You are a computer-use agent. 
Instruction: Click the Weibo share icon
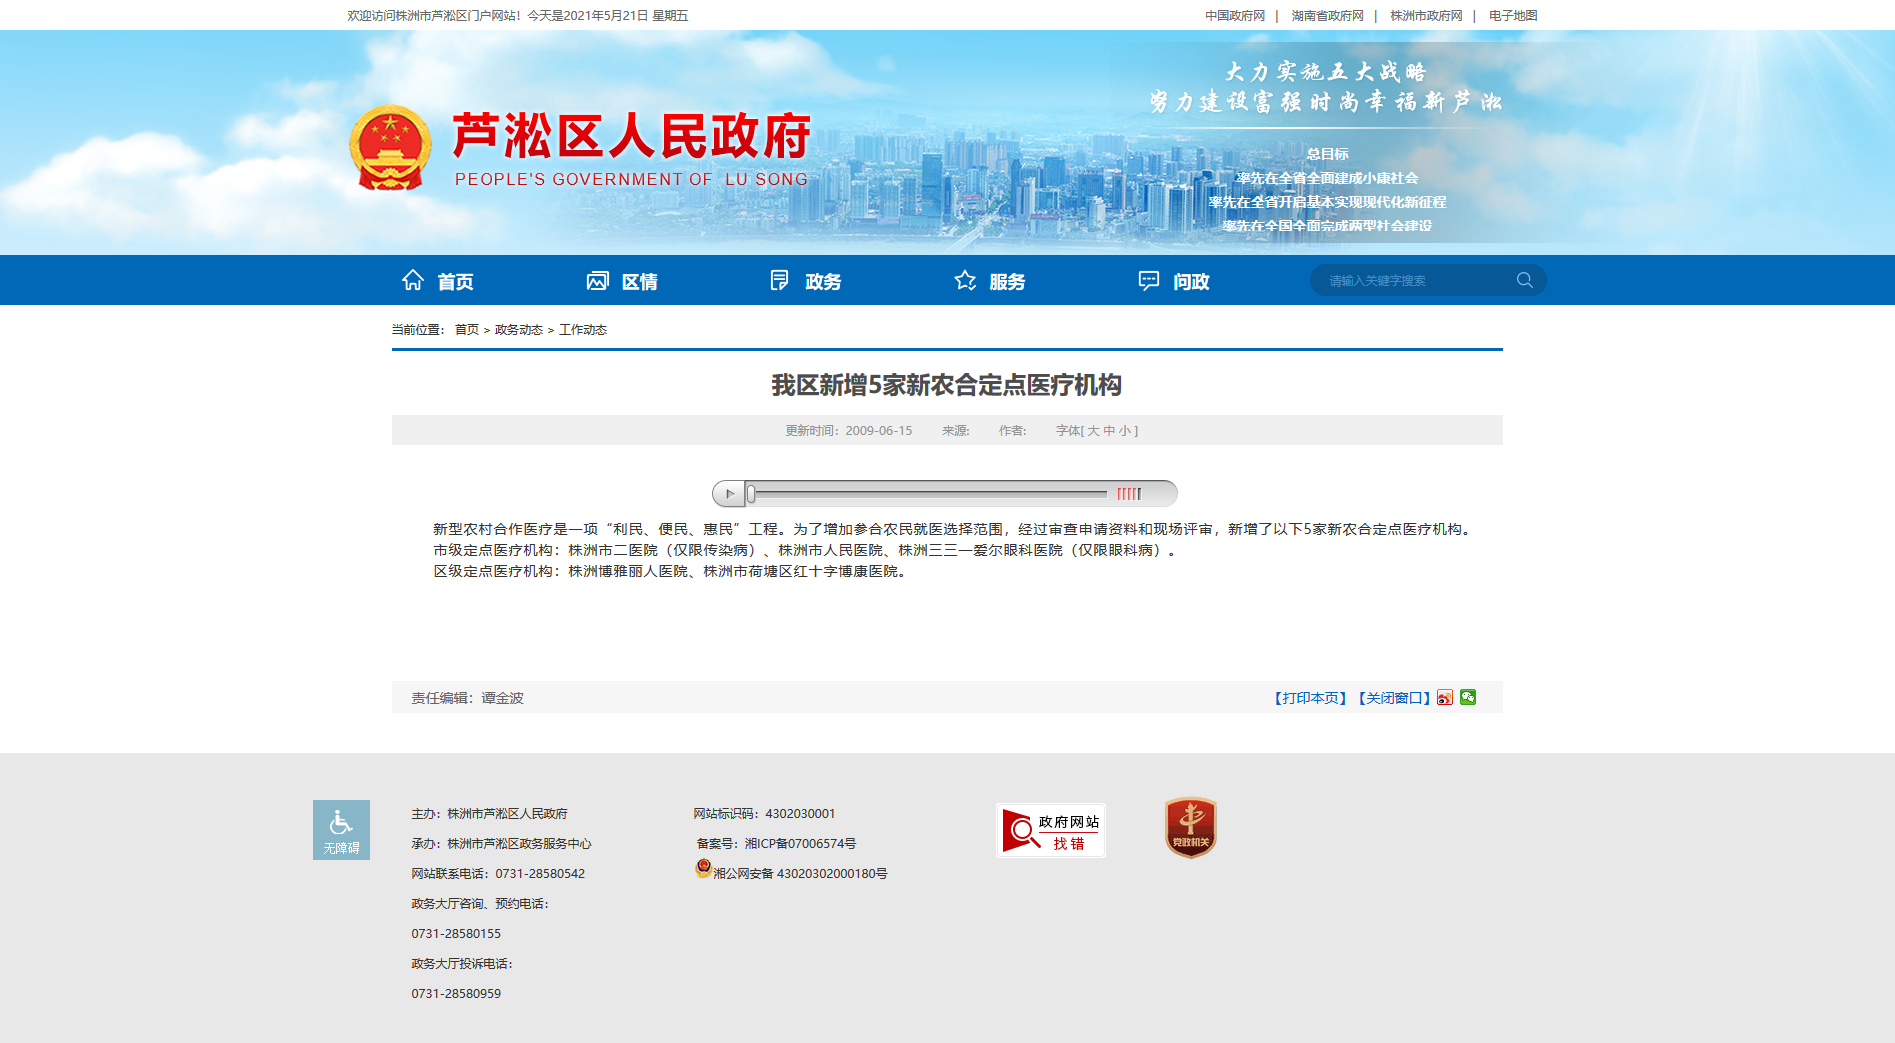1445,698
